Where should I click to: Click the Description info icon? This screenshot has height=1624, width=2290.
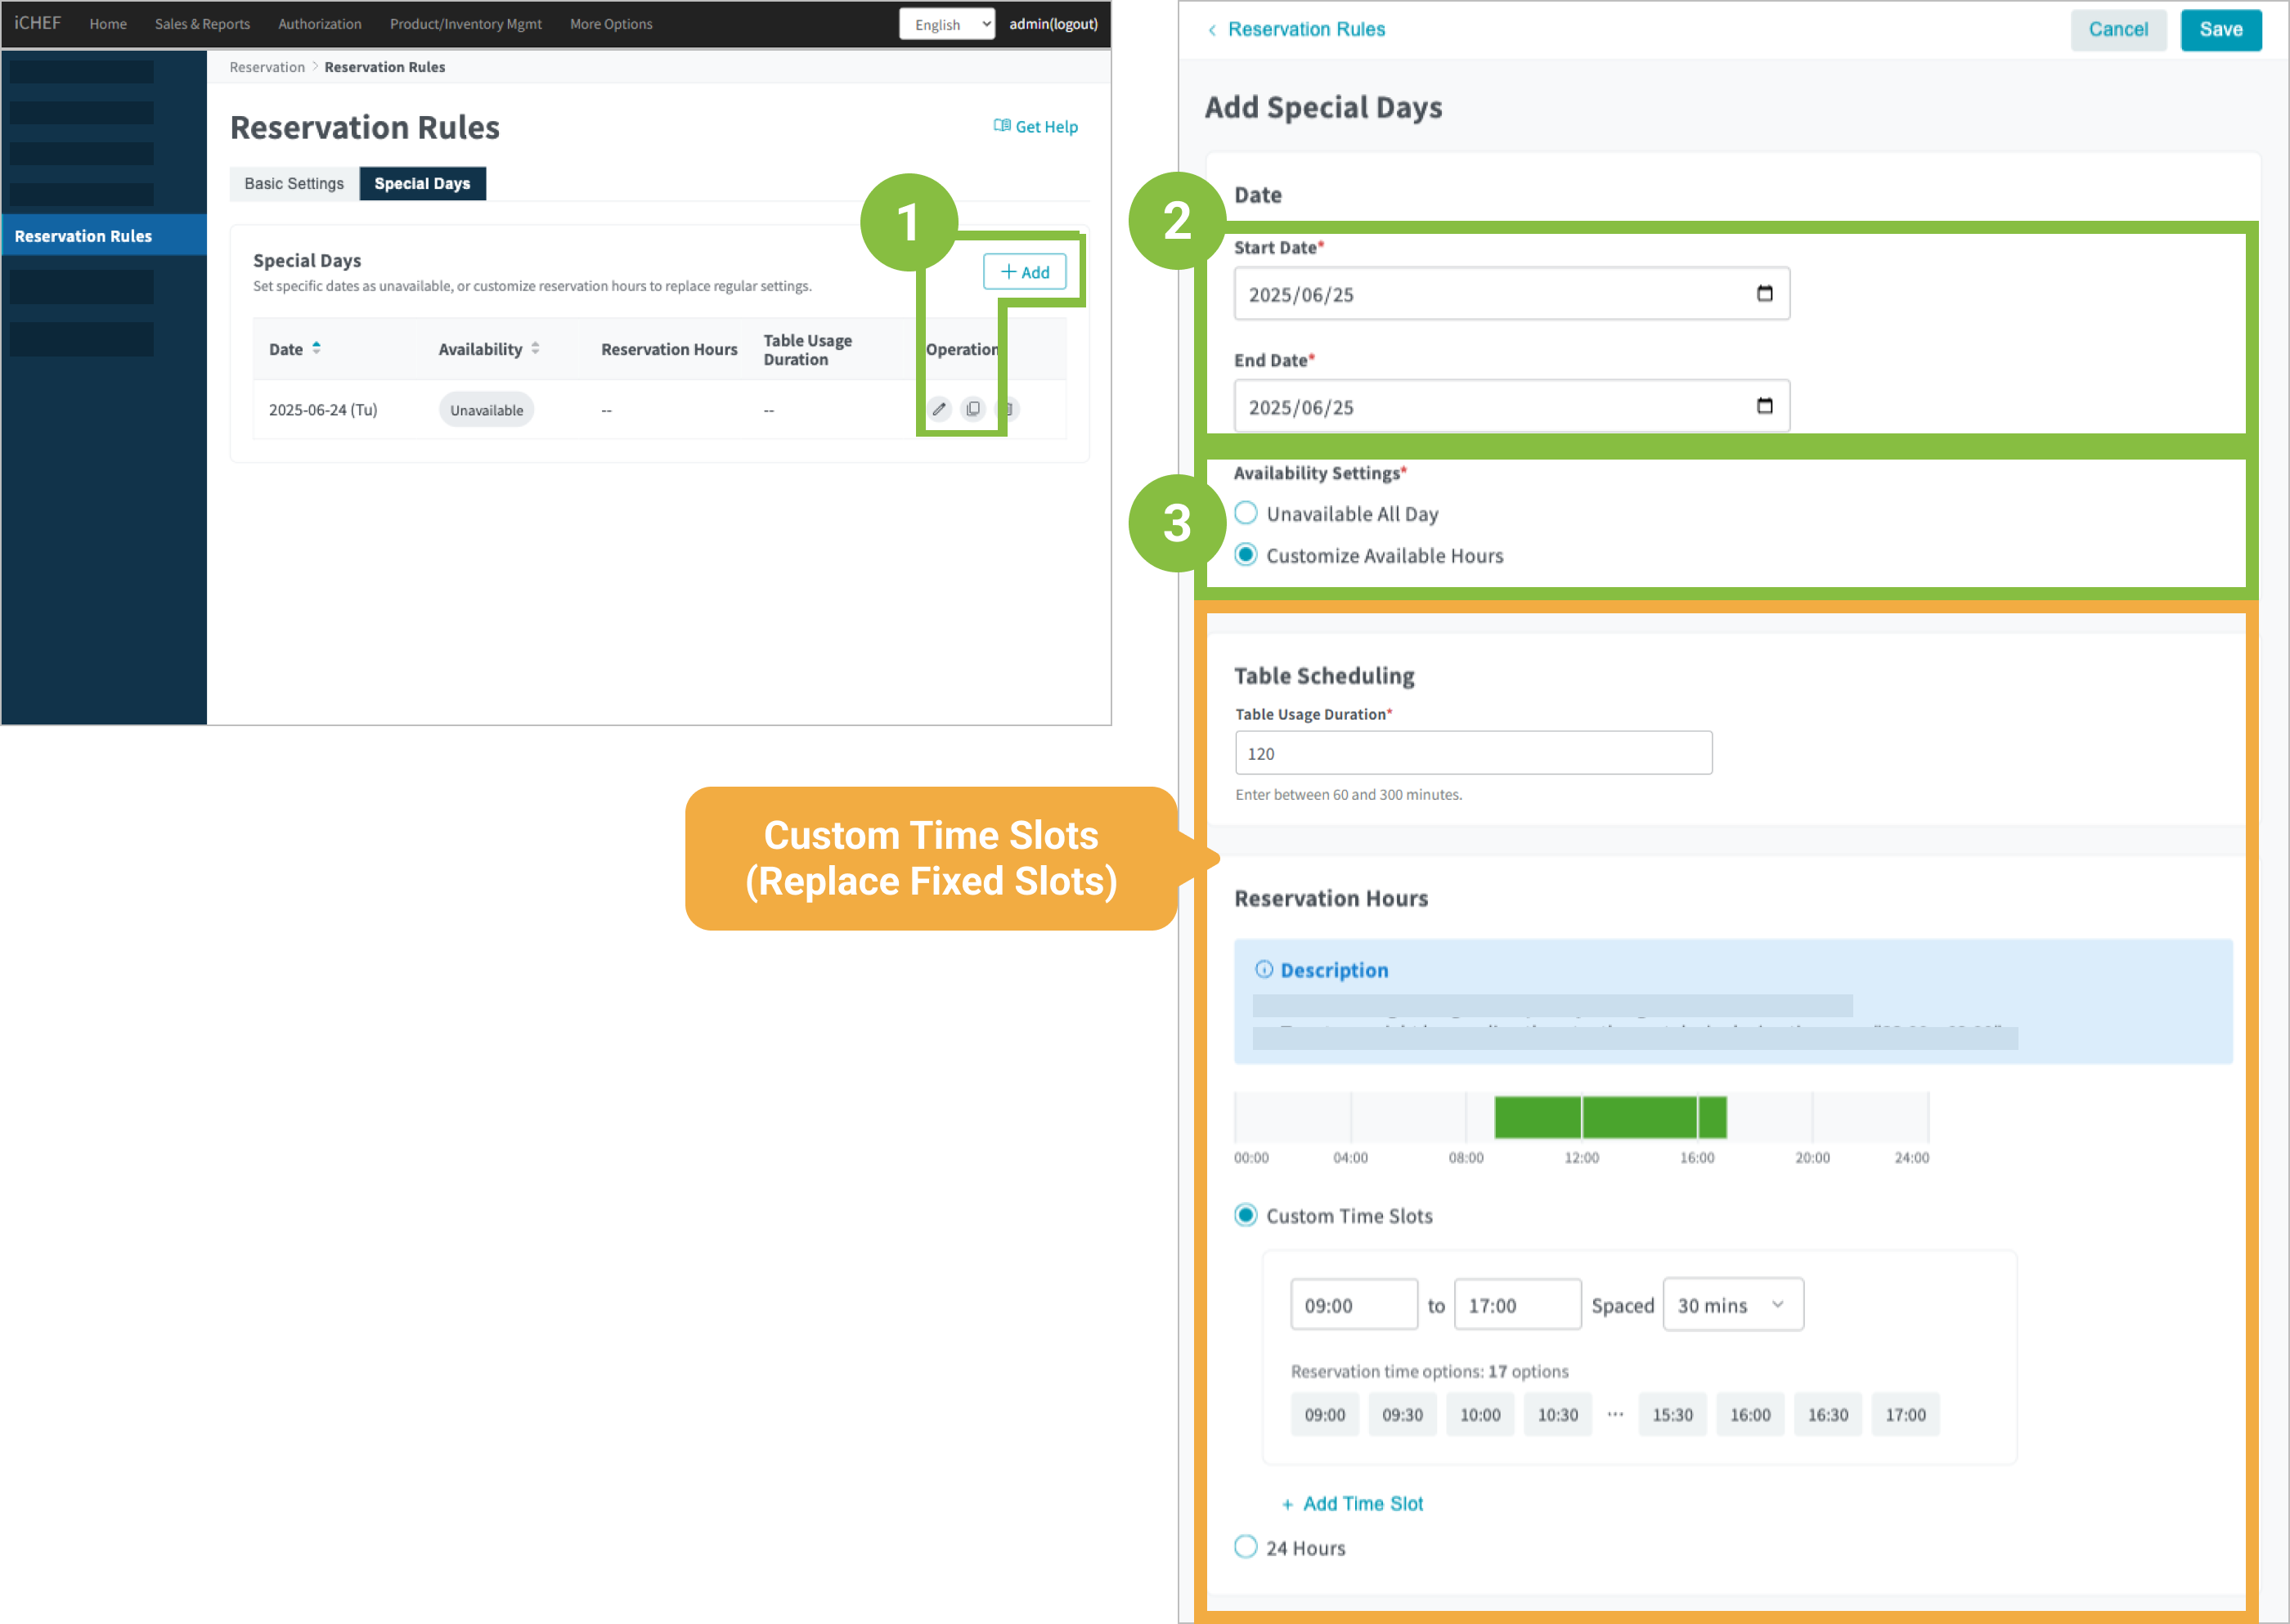(x=1264, y=969)
